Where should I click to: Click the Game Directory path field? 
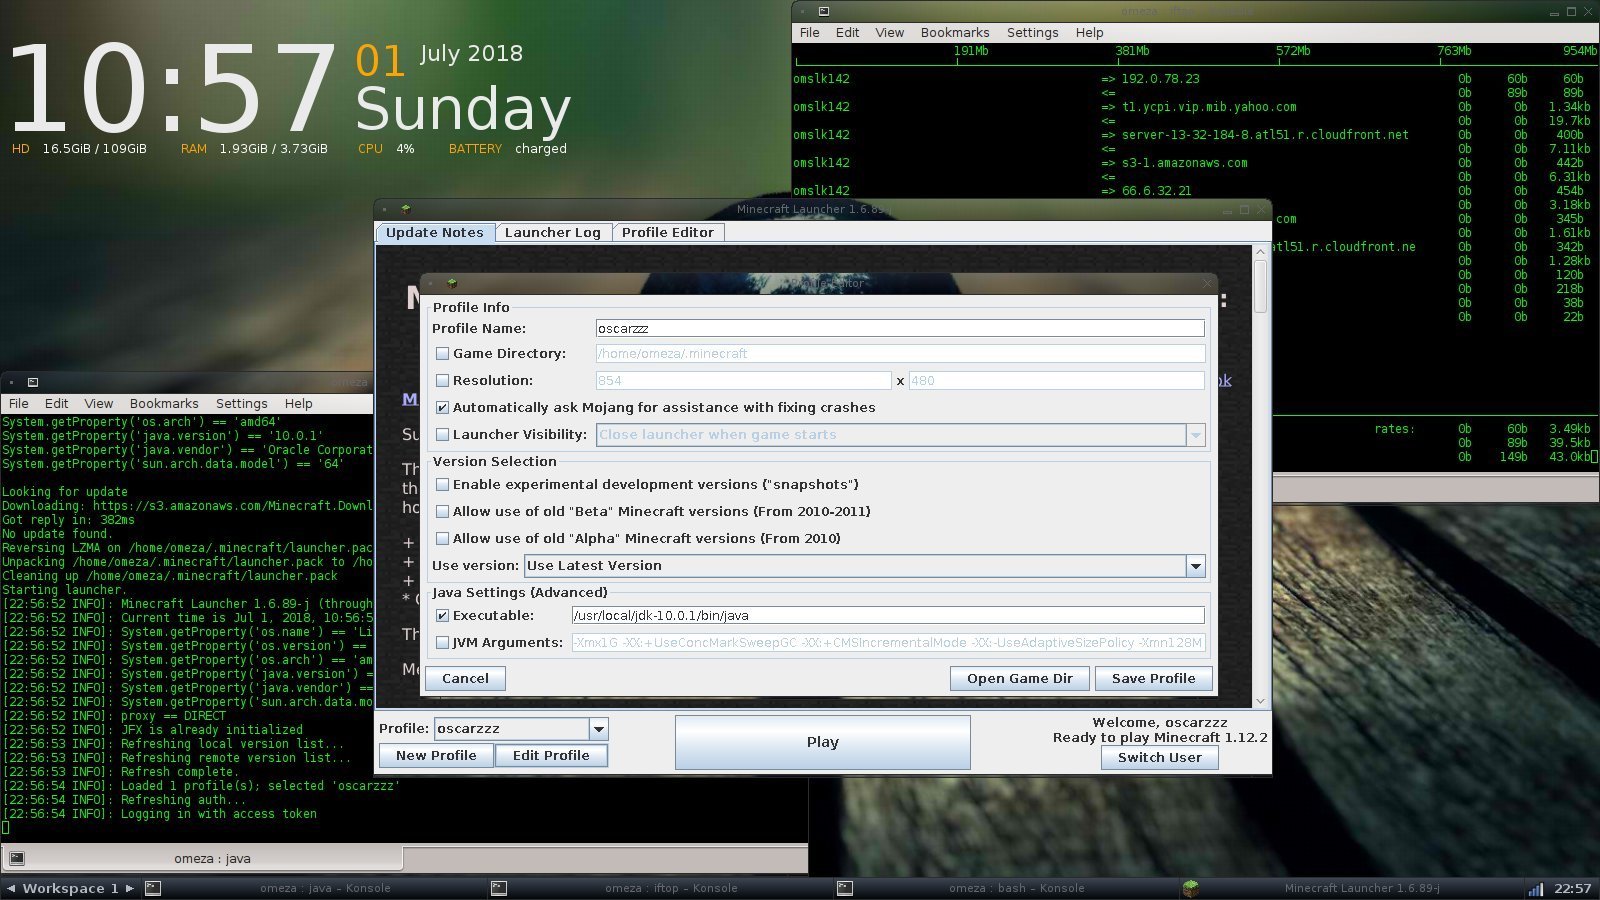coord(900,353)
